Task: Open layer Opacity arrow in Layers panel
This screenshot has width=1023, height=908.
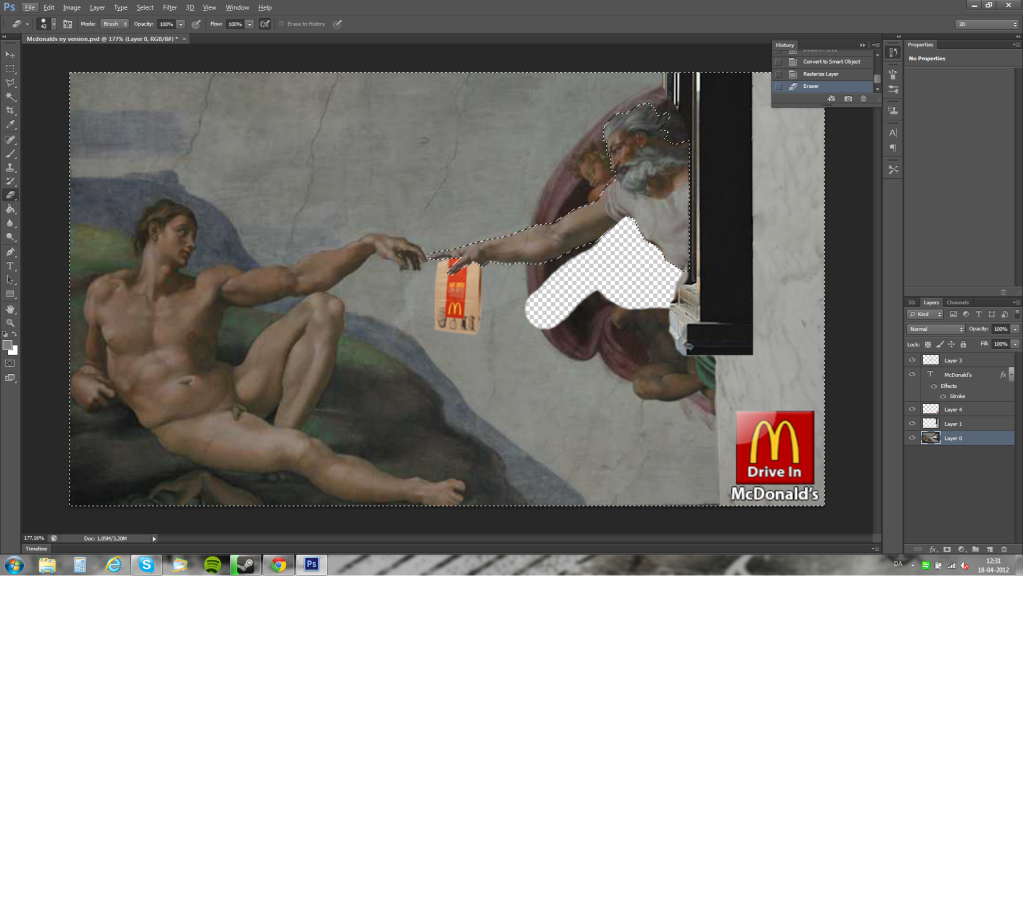Action: click(x=1015, y=329)
